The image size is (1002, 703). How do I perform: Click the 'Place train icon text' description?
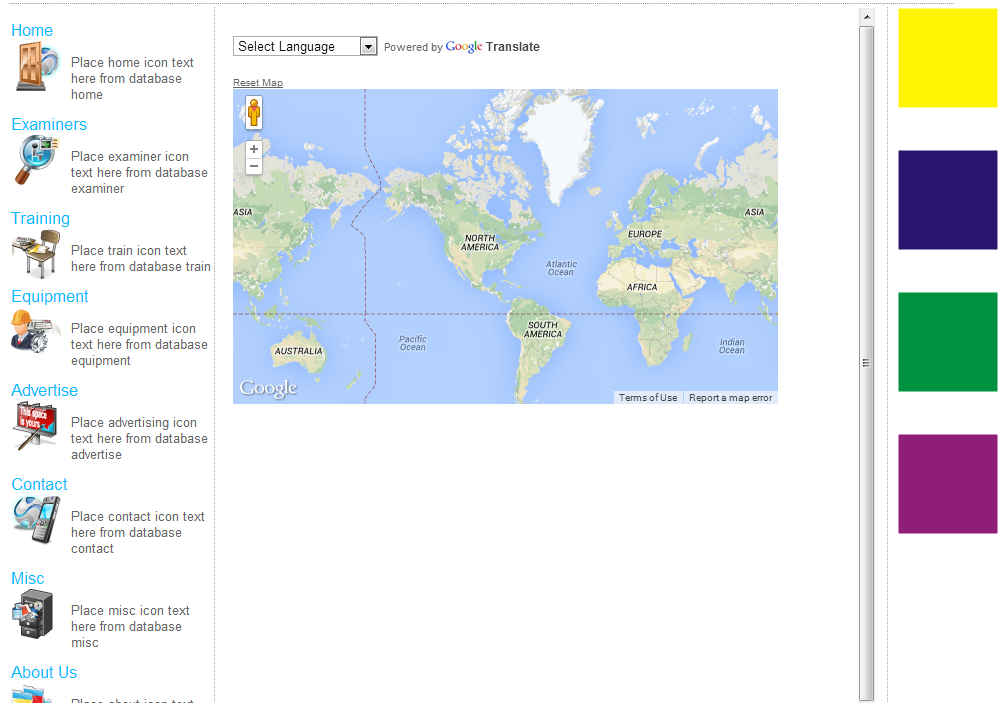[x=141, y=258]
